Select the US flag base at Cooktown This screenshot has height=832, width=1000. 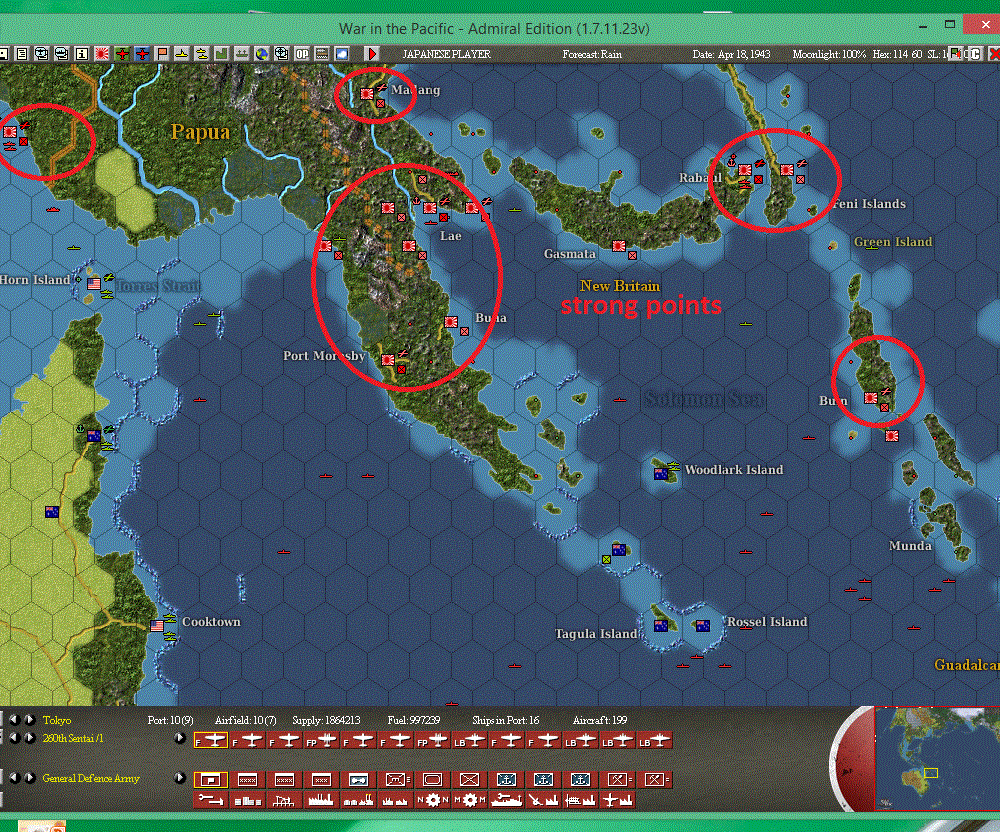156,625
